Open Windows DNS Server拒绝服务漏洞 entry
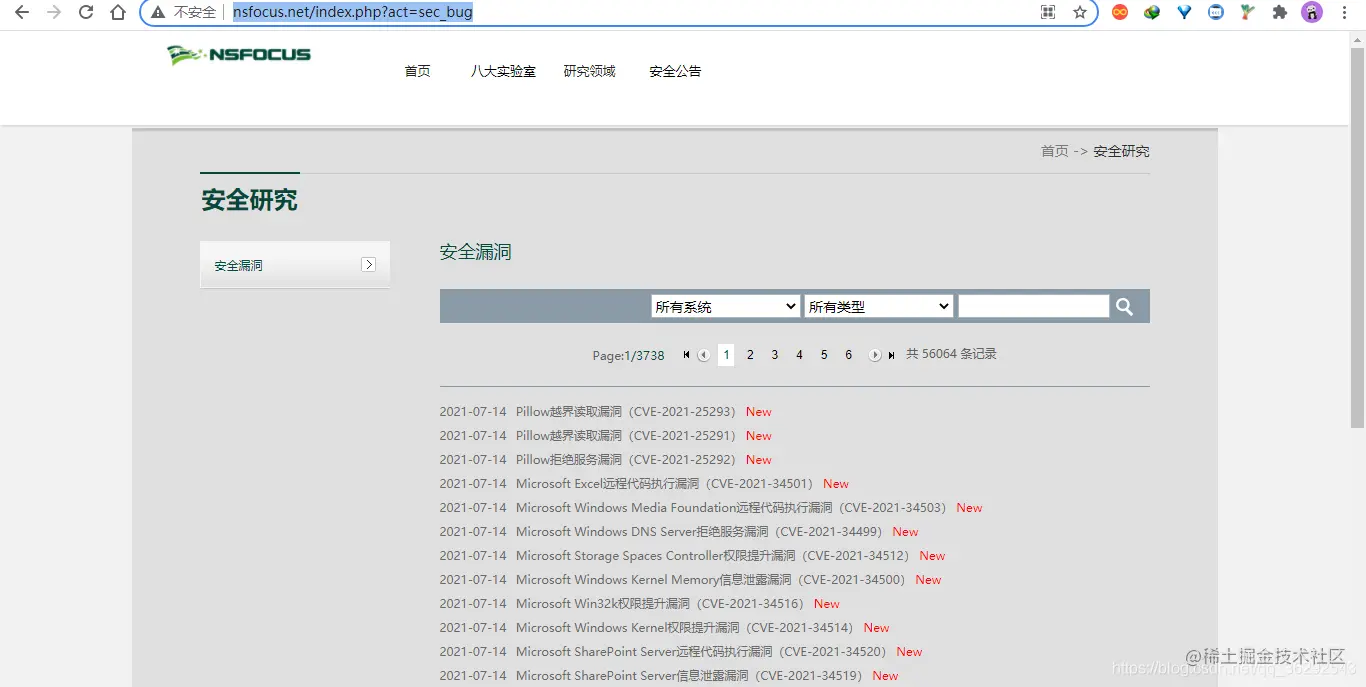 pyautogui.click(x=702, y=532)
